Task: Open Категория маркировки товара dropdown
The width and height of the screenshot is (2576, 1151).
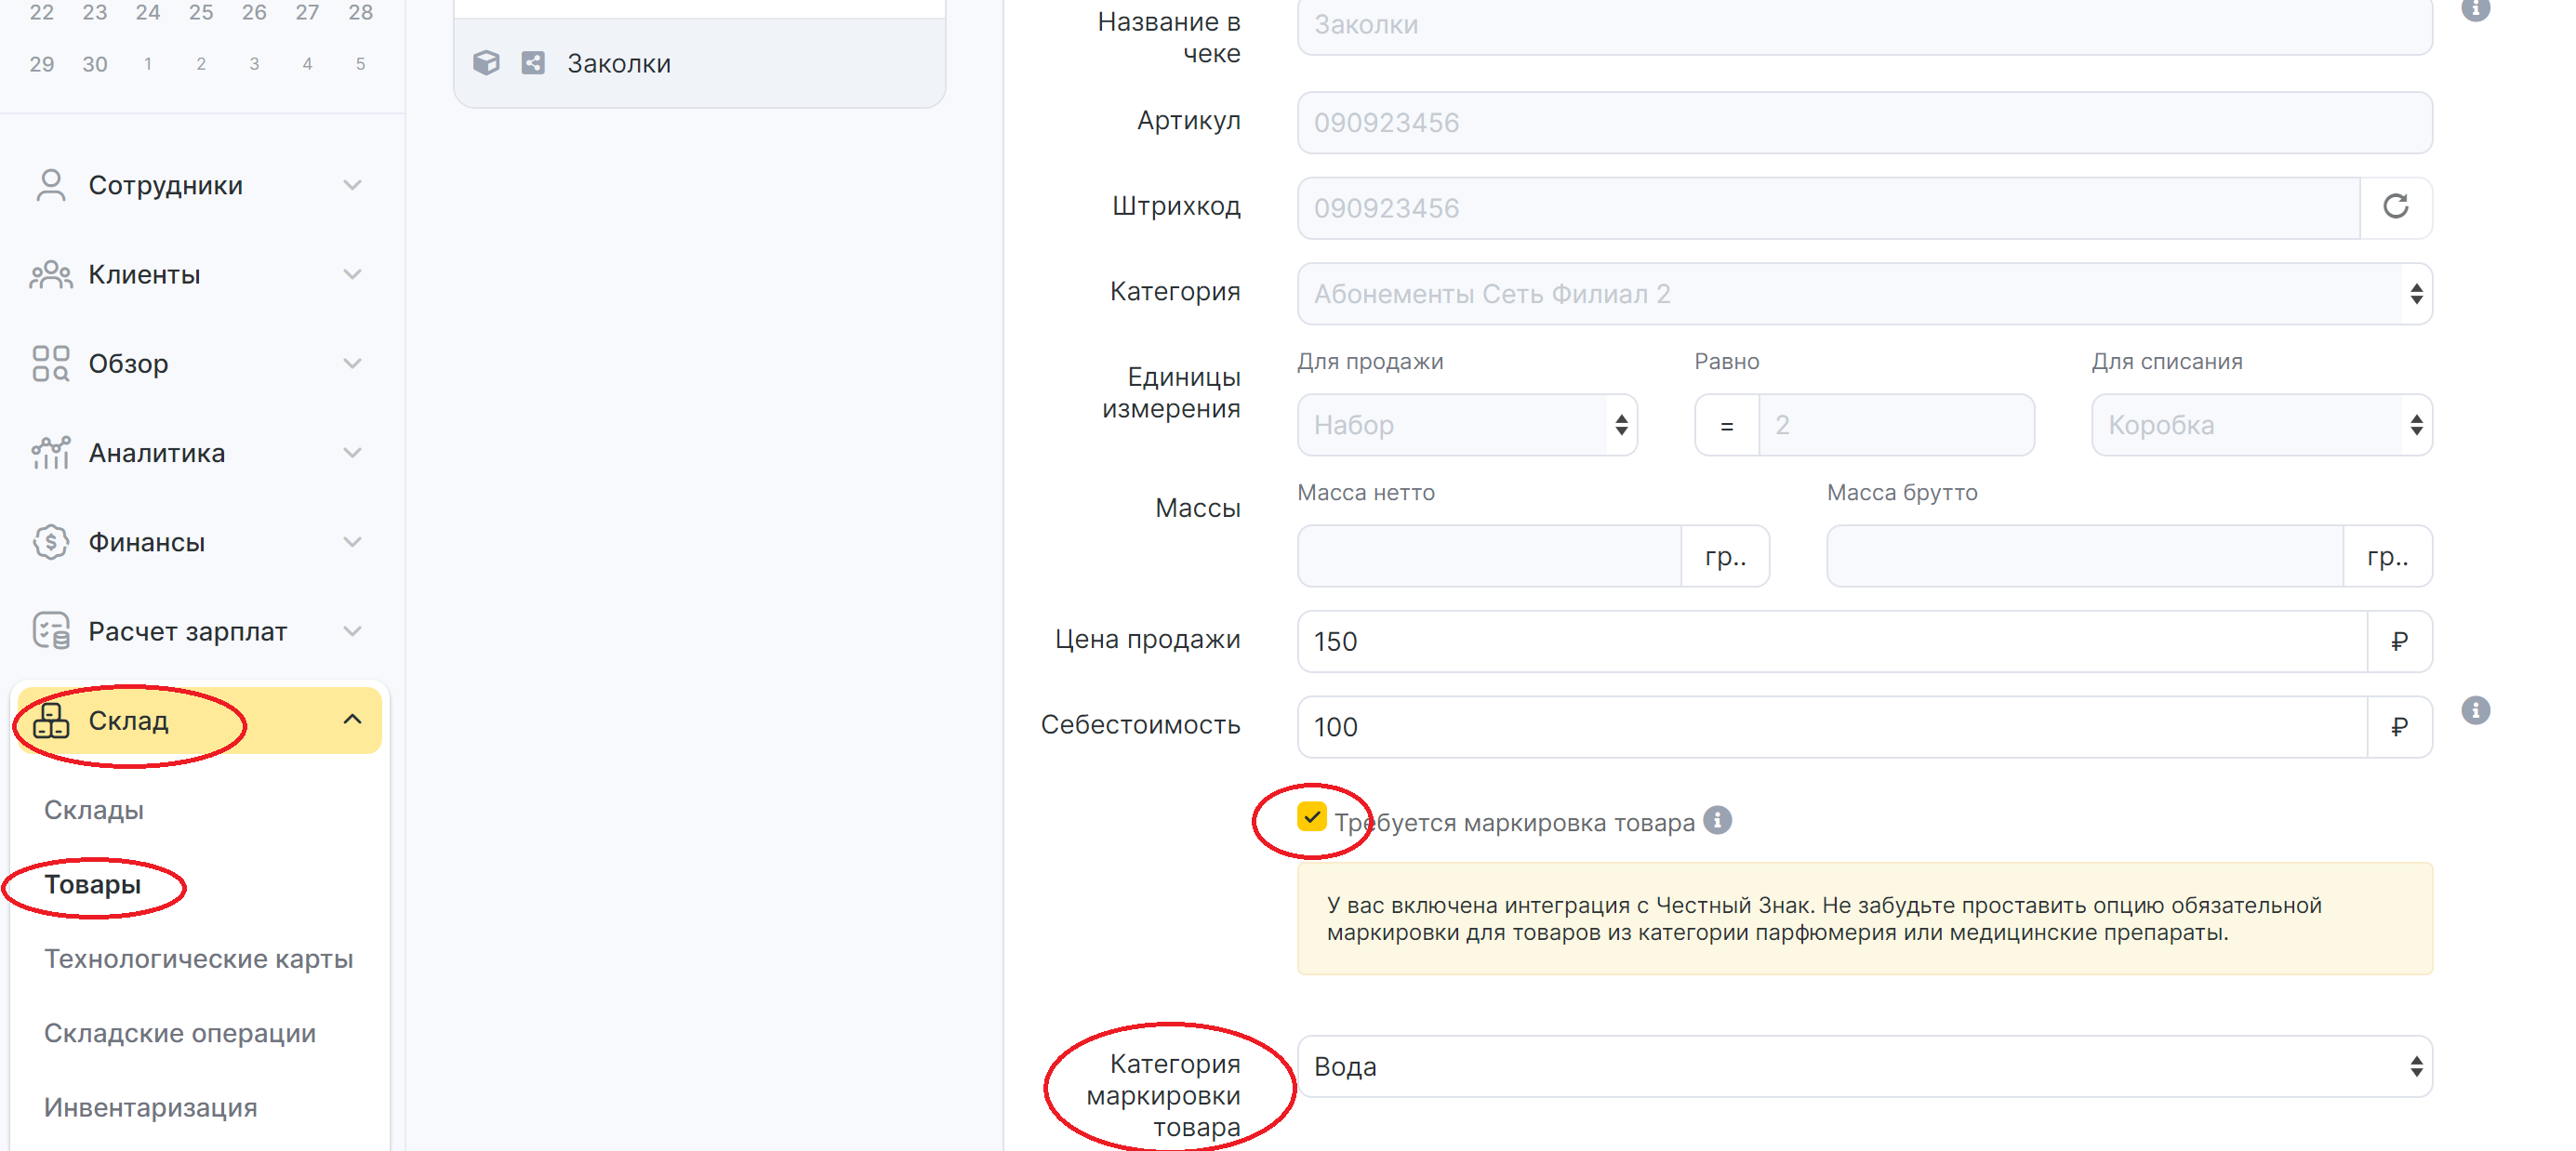Action: 1864,1066
